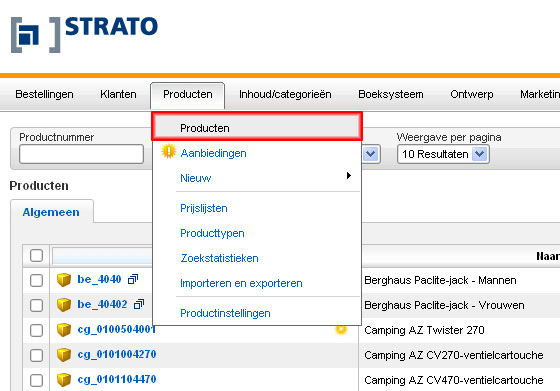The height and width of the screenshot is (391, 560).
Task: Select Producttypen in the dropdown menu
Action: pos(212,233)
